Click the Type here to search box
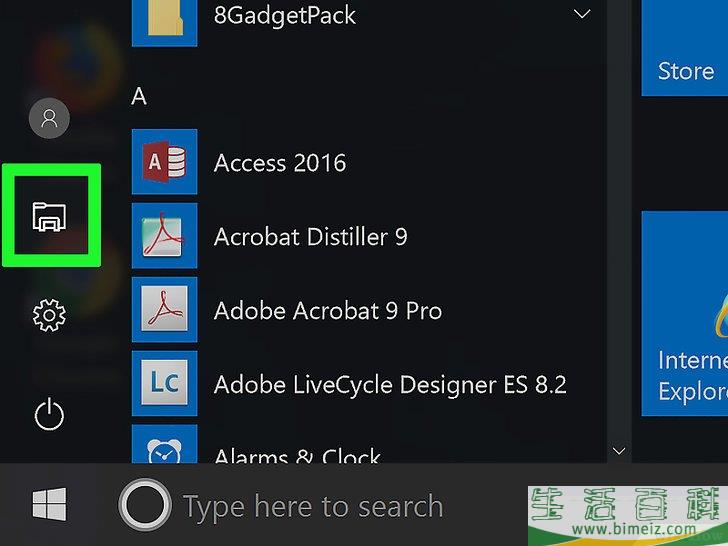The height and width of the screenshot is (546, 728). [313, 506]
